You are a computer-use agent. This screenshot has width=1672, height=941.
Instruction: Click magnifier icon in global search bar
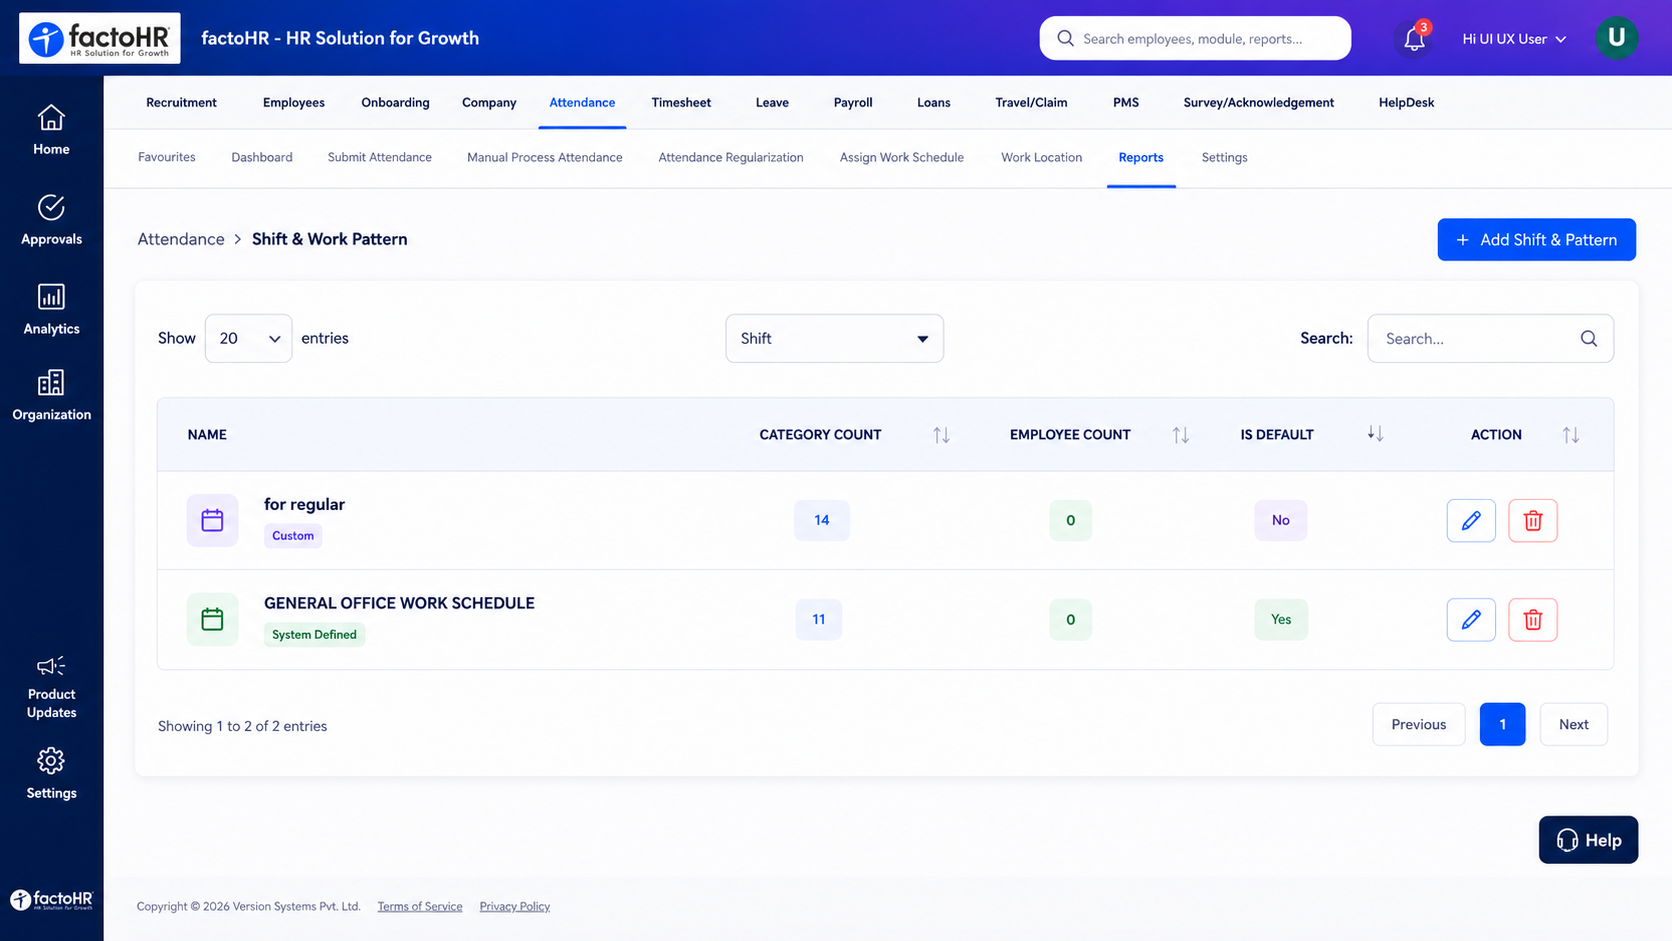point(1065,38)
